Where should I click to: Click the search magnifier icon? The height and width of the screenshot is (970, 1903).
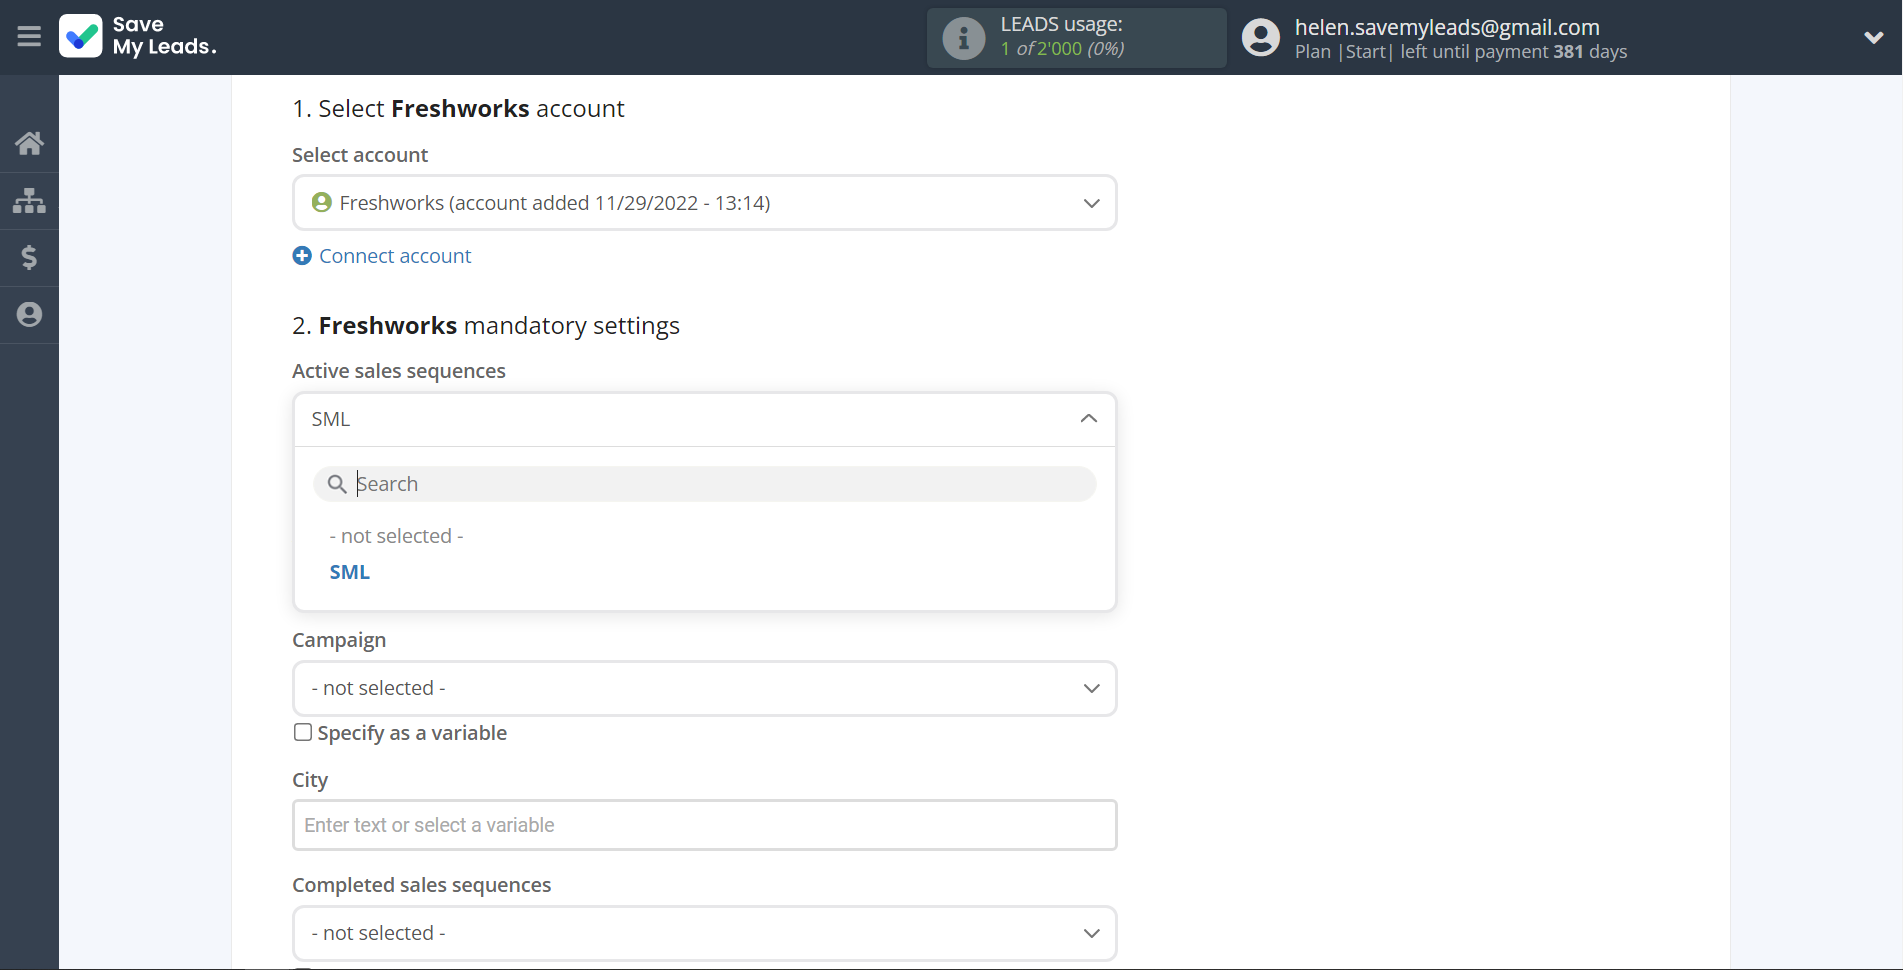tap(337, 484)
